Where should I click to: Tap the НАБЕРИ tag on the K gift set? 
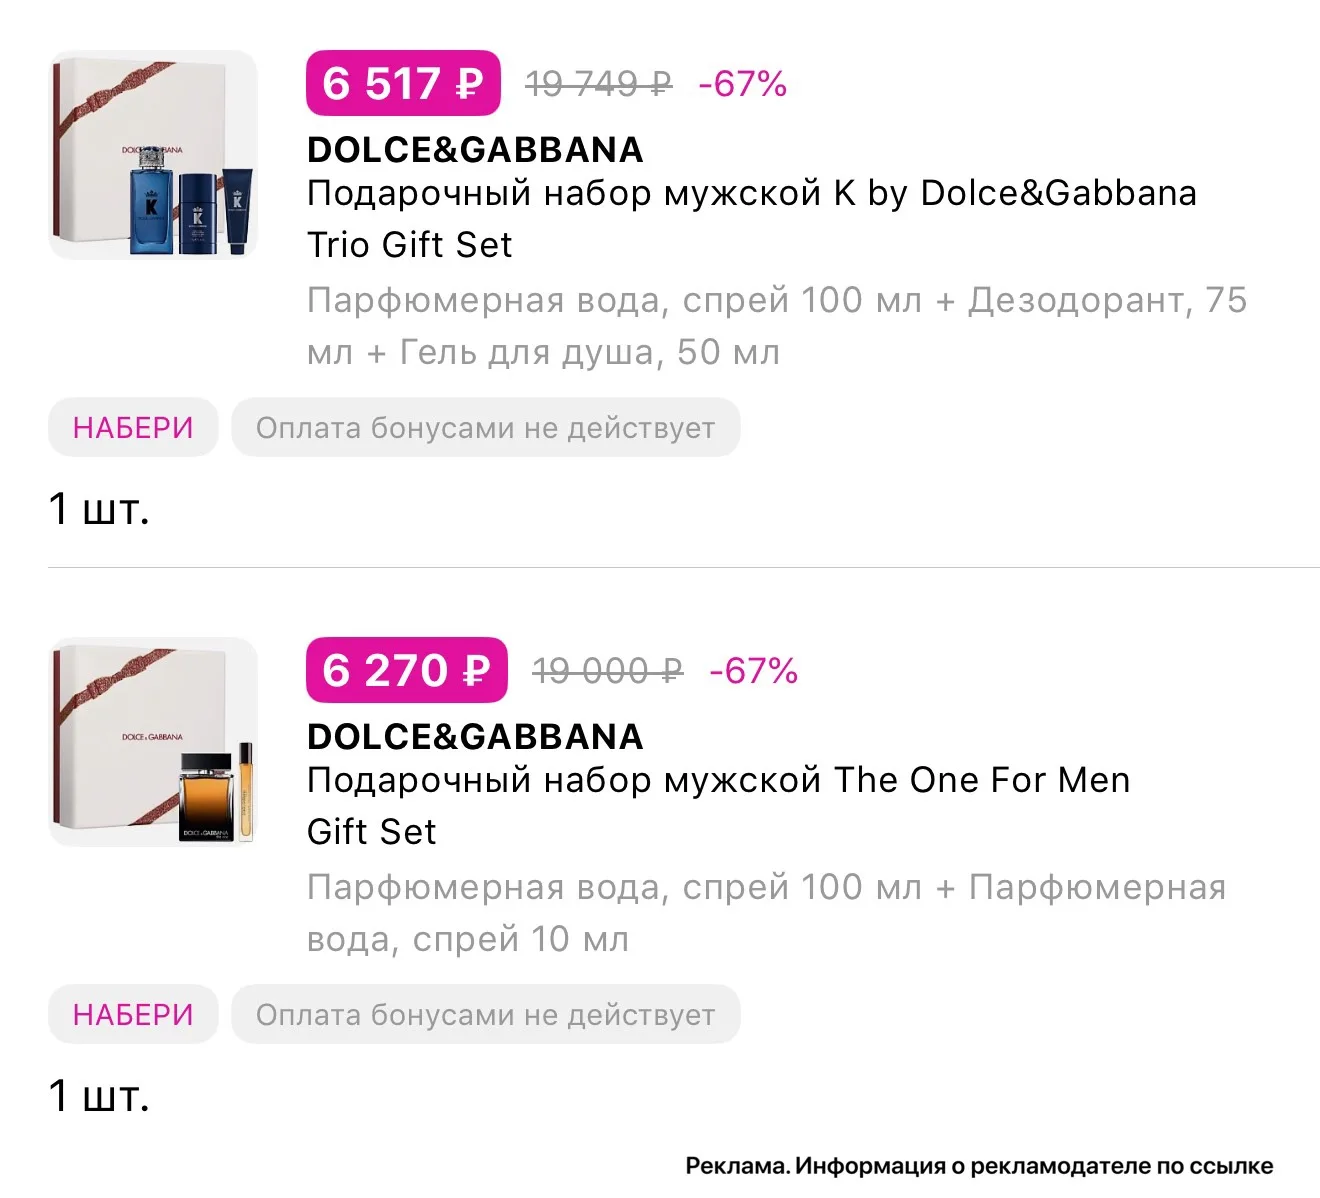(x=133, y=428)
